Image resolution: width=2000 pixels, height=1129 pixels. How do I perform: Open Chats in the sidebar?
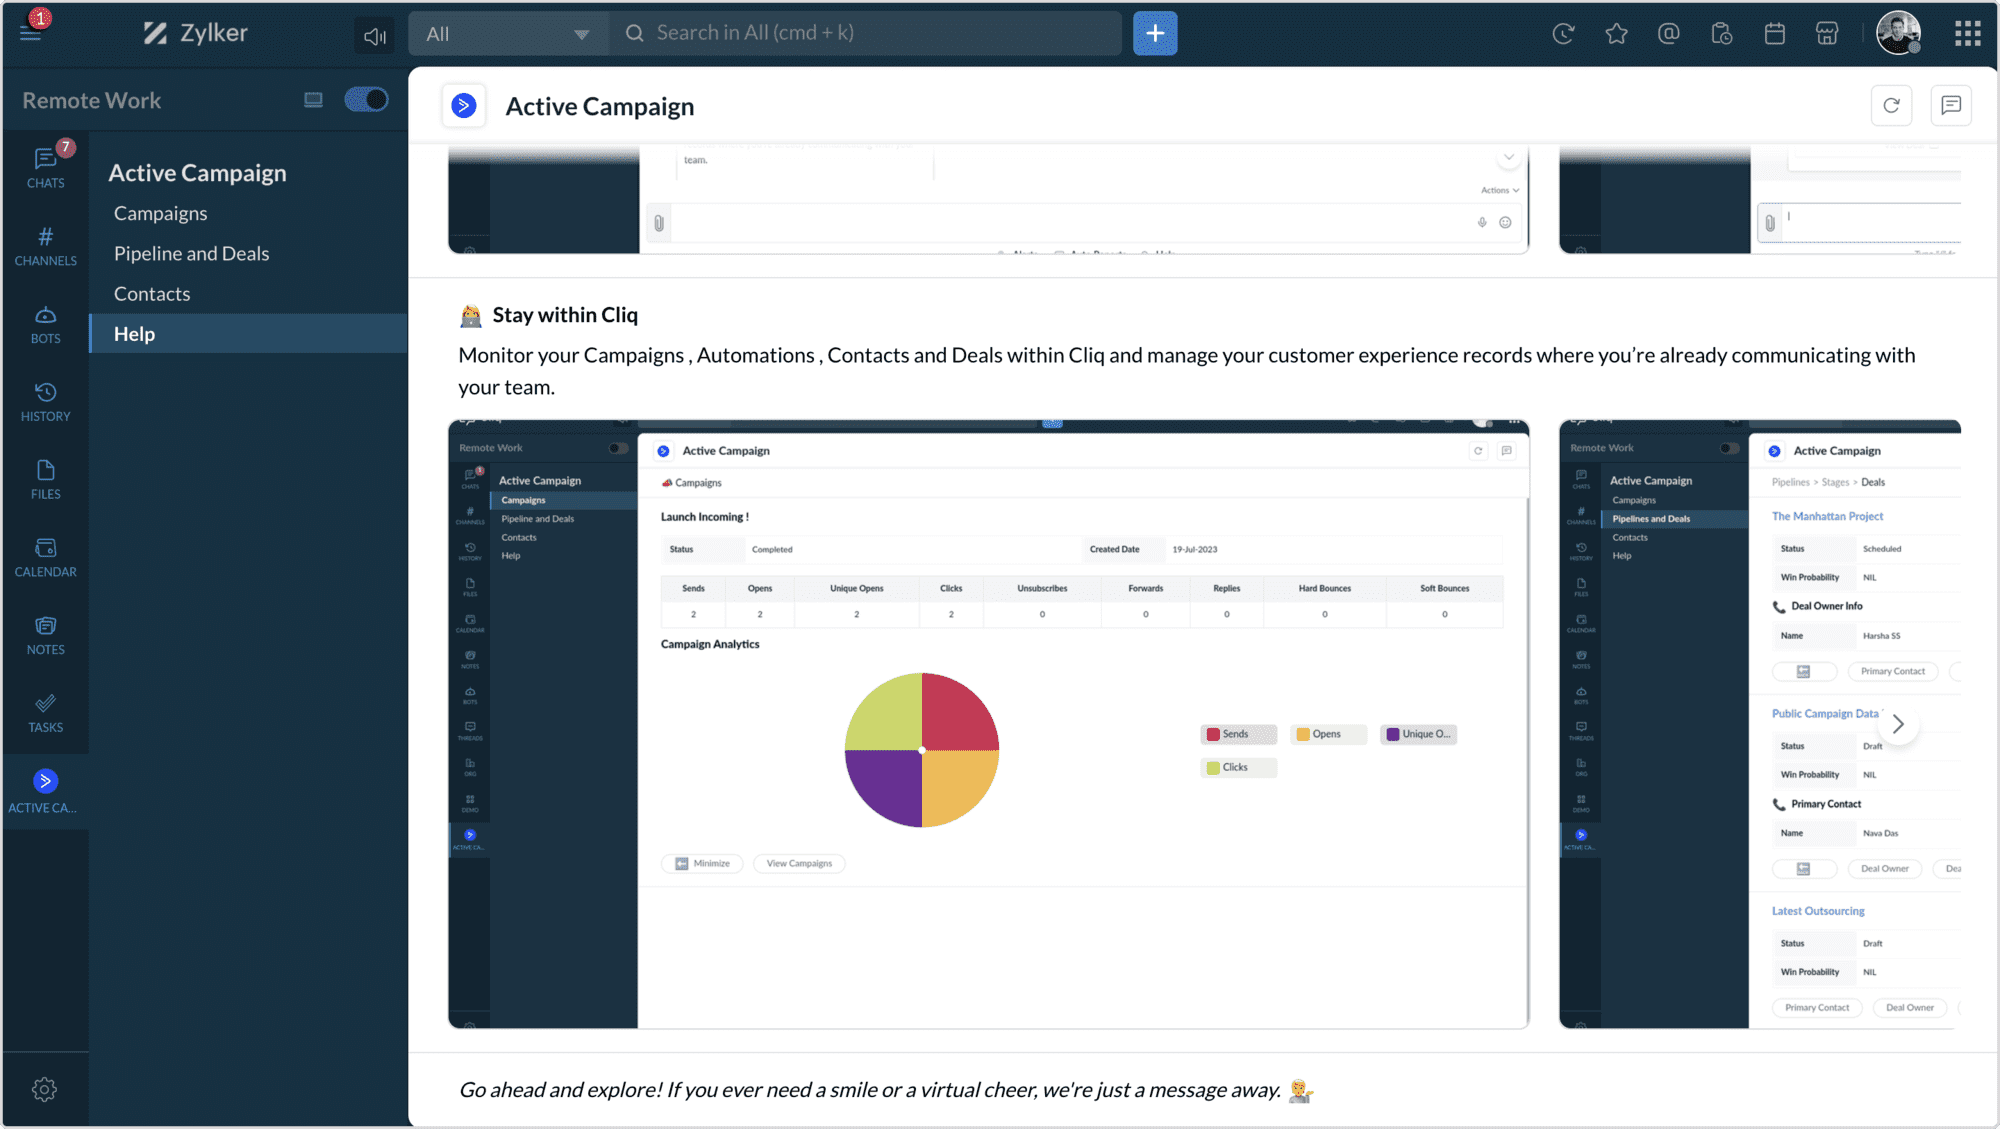click(45, 167)
